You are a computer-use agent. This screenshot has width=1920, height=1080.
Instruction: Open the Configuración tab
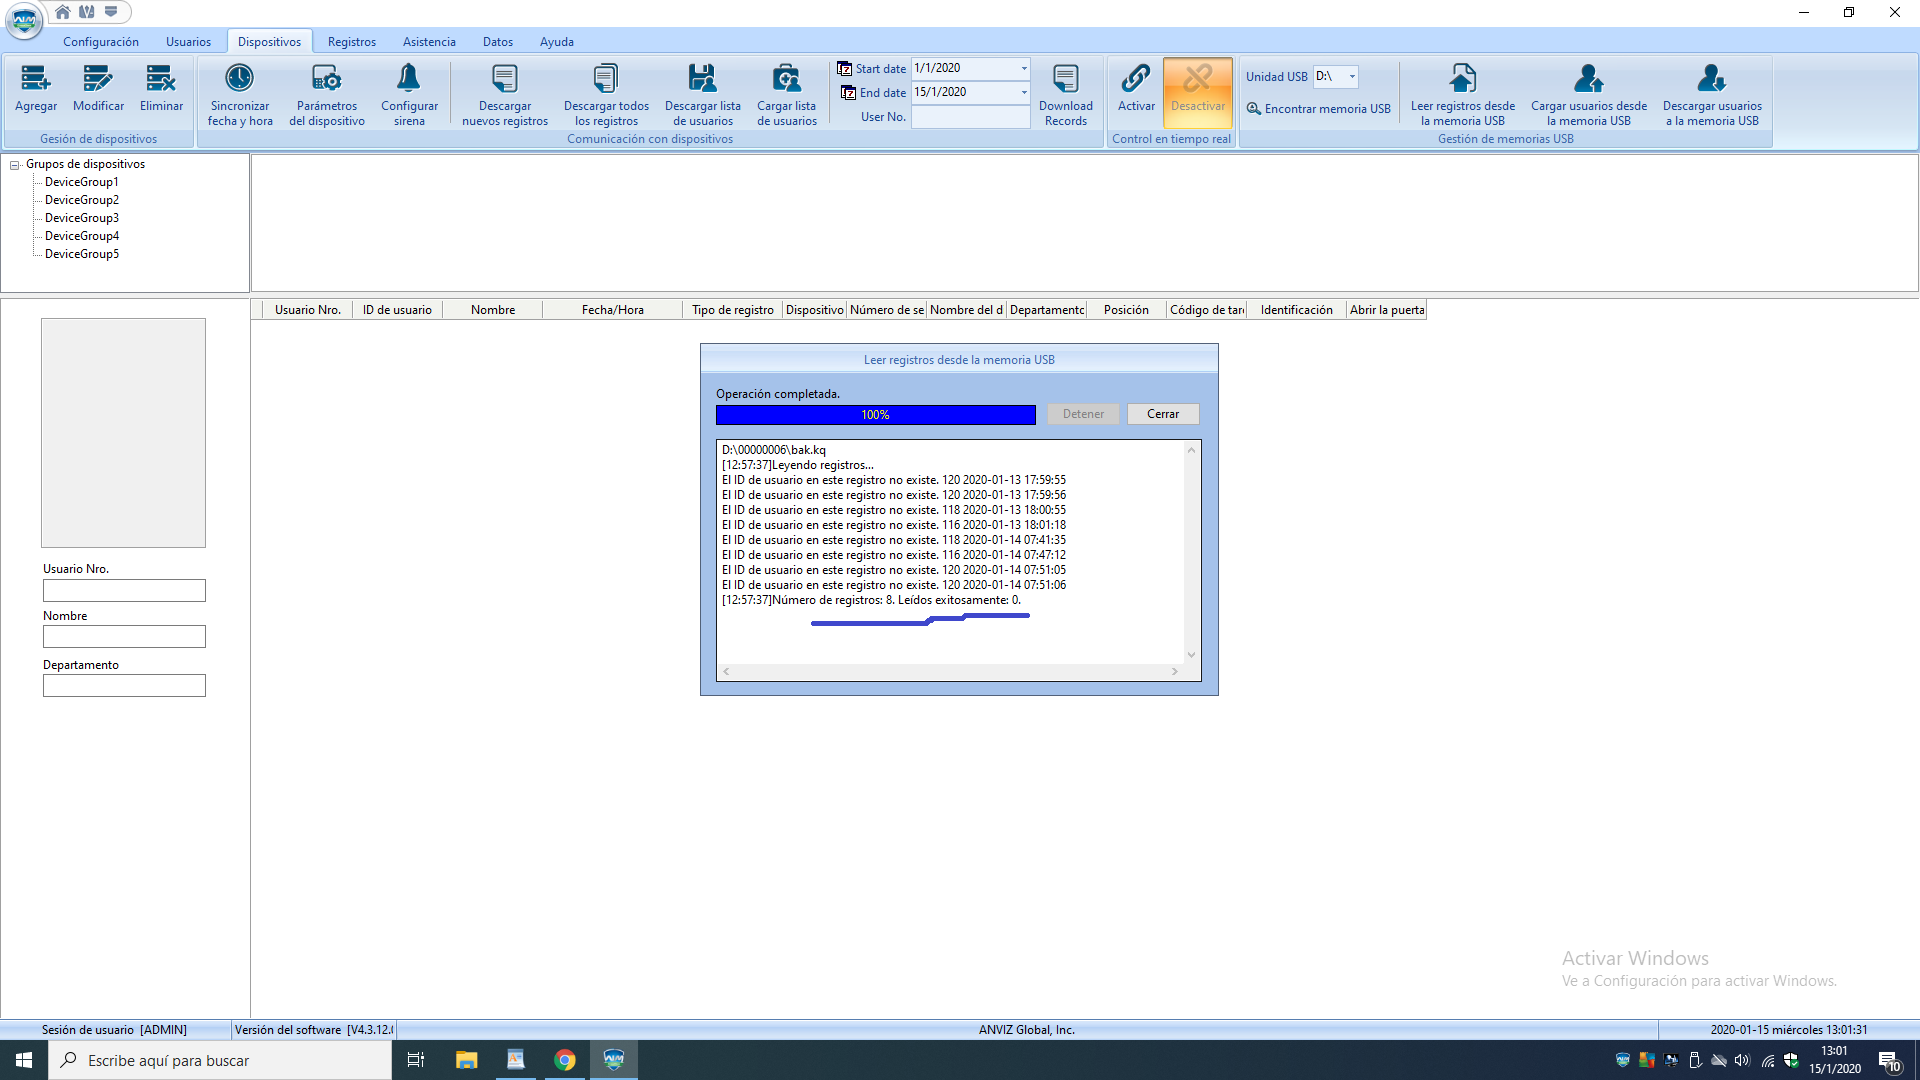pyautogui.click(x=101, y=42)
